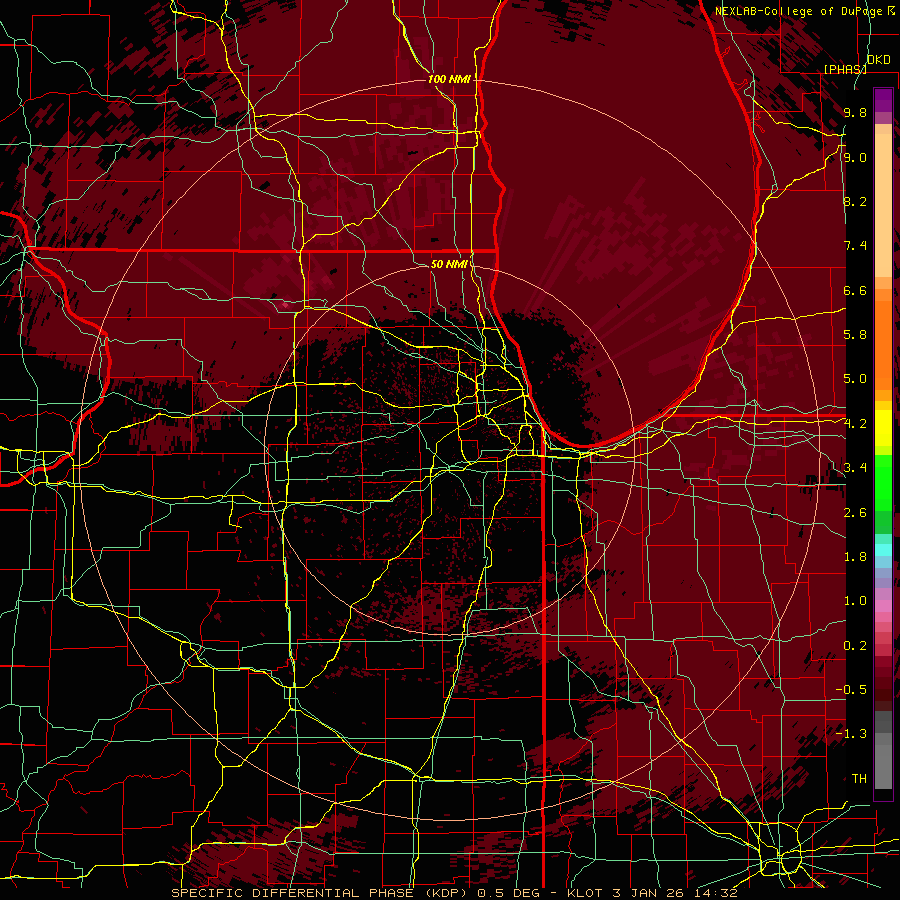Select the 7.4 value on the color scale
The image size is (900, 900).
855,246
